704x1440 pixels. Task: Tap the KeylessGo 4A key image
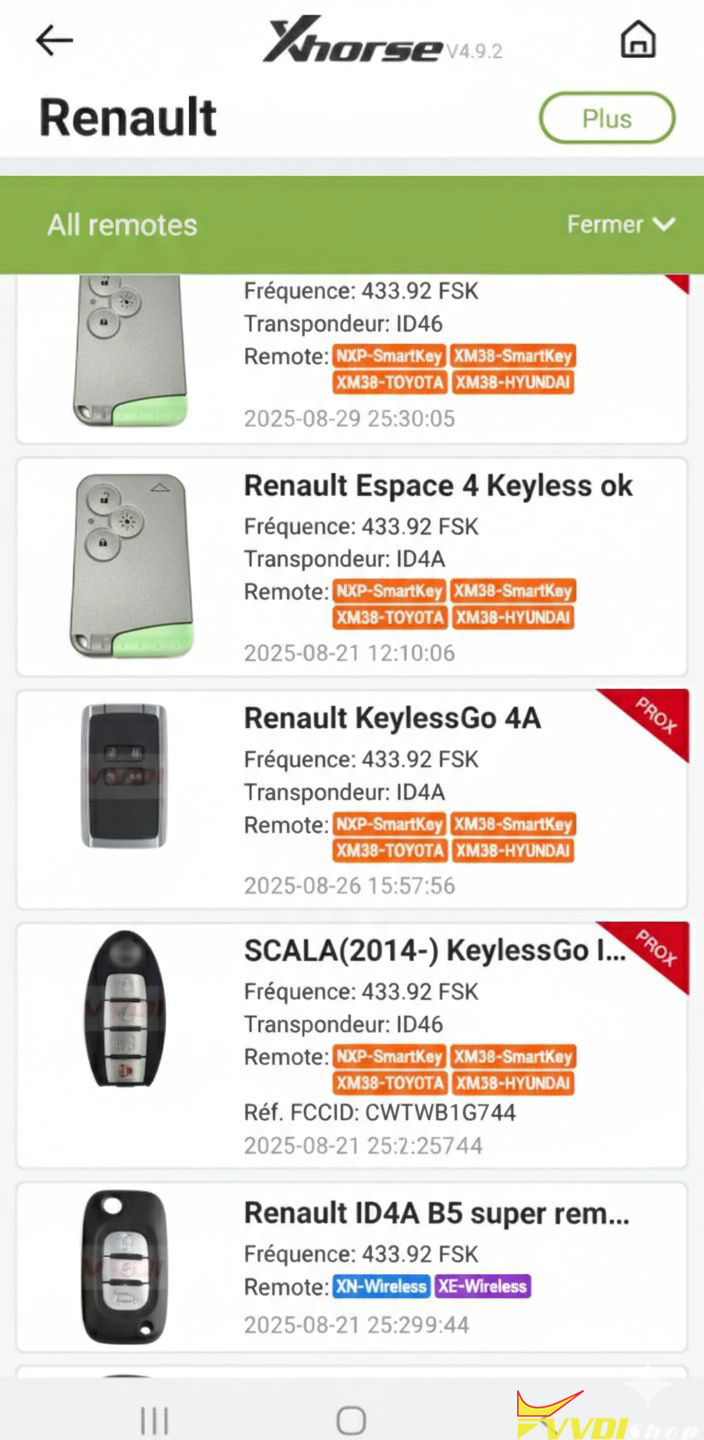coord(124,776)
